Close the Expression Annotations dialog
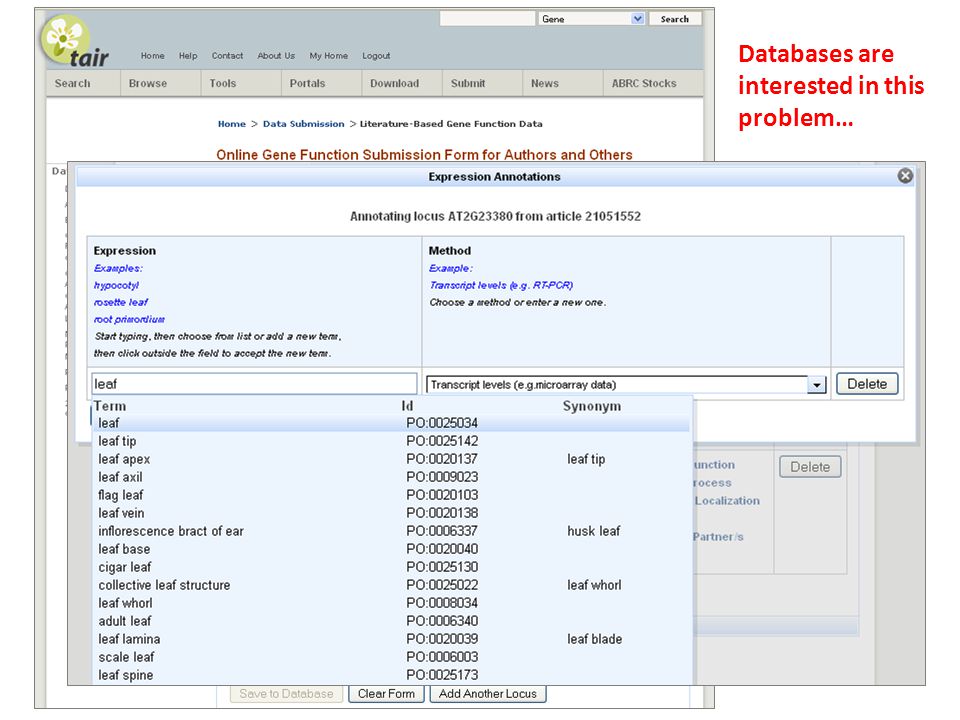Screen dimensions: 960x720 pos(905,176)
